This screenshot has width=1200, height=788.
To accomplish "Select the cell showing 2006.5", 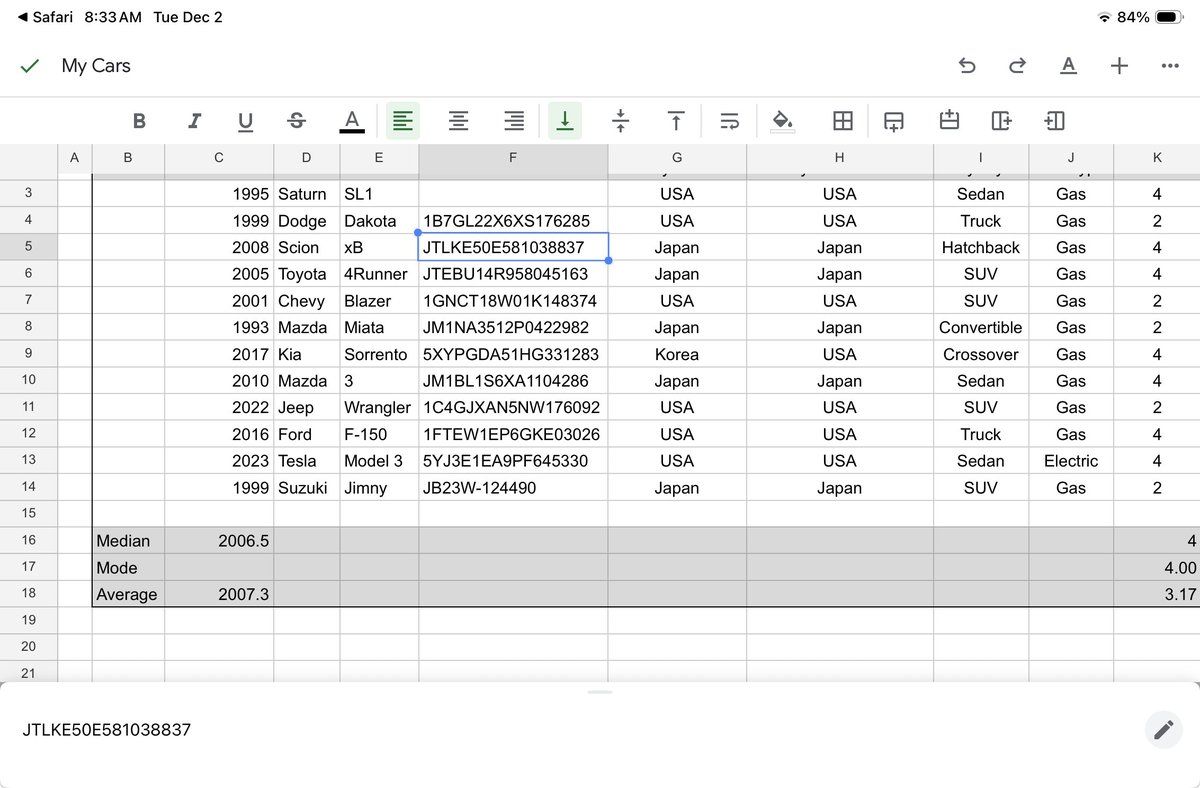I will (219, 541).
